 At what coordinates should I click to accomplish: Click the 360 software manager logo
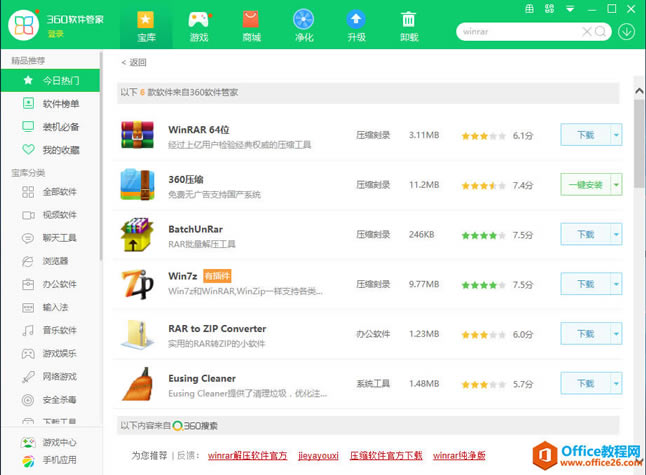click(24, 25)
